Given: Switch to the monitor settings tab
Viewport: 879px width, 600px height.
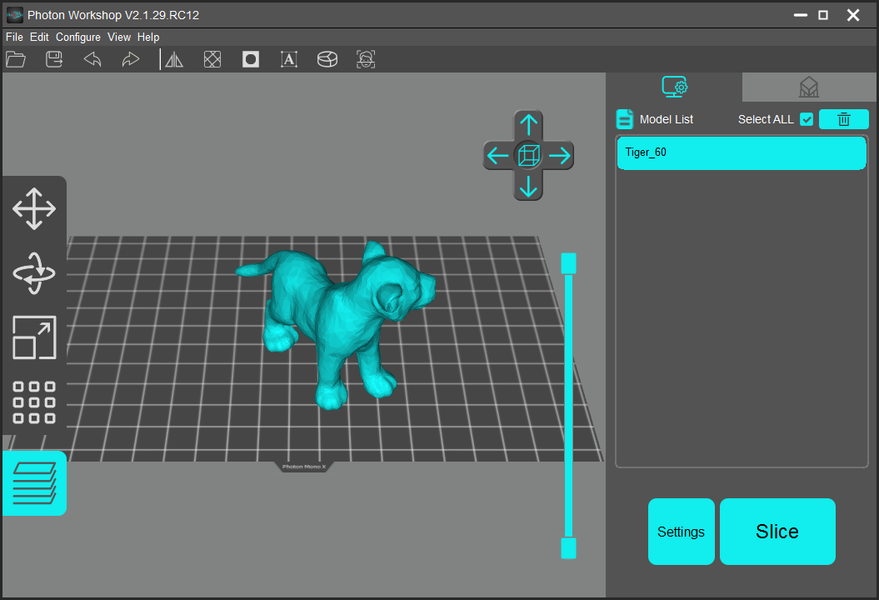Looking at the screenshot, I should 674,87.
